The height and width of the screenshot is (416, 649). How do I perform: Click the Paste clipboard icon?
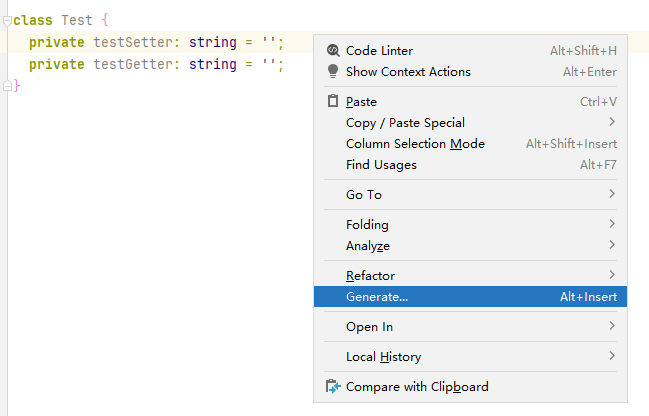coord(333,101)
